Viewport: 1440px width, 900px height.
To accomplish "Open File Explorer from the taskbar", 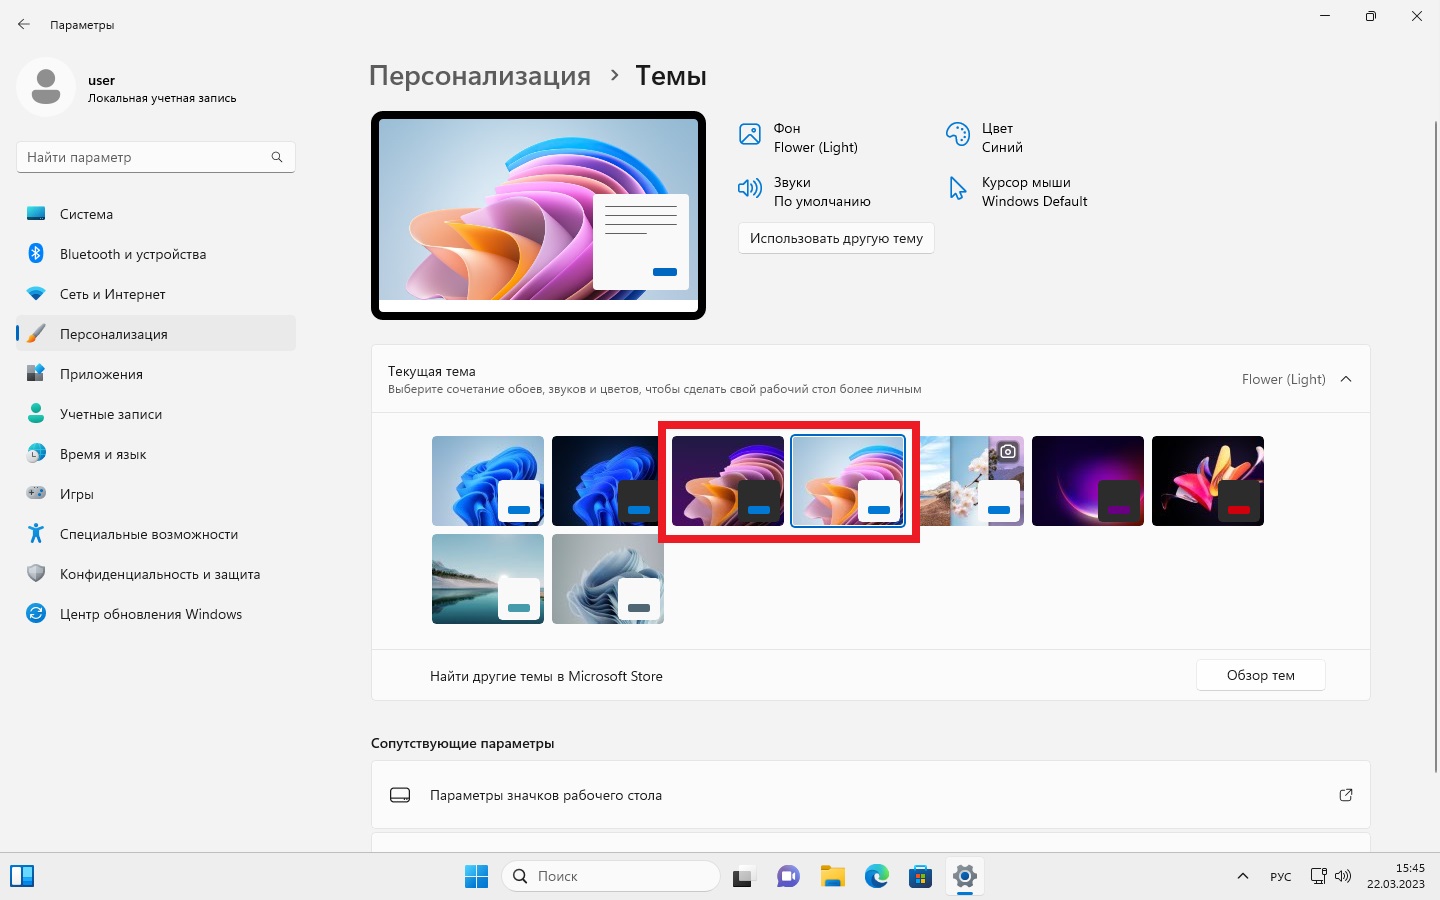I will [x=833, y=877].
